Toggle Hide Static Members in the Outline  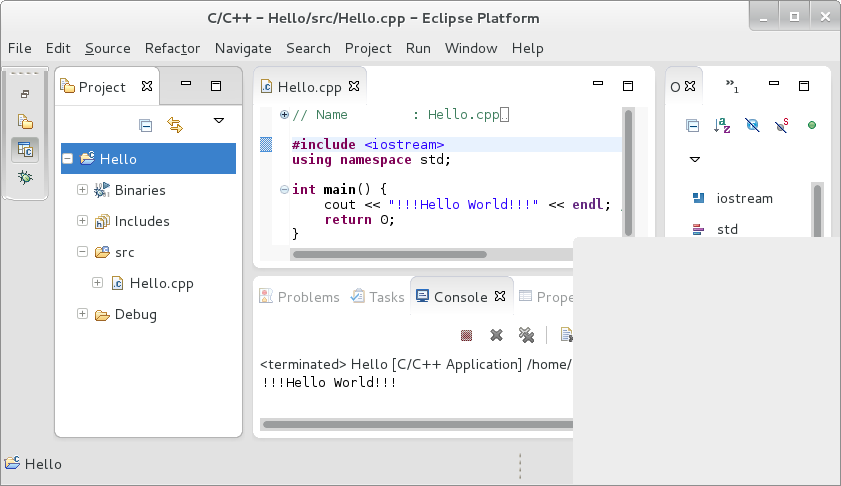point(782,126)
